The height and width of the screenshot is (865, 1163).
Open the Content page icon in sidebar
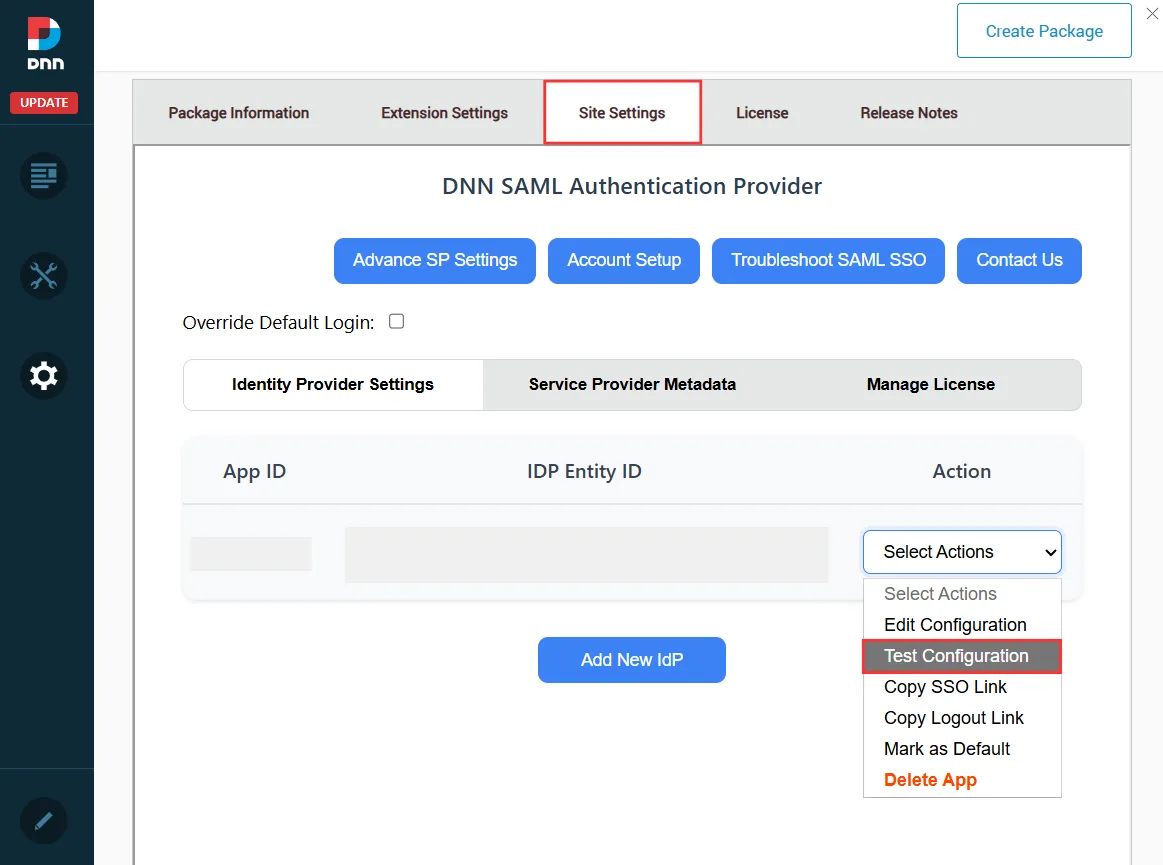coord(44,176)
